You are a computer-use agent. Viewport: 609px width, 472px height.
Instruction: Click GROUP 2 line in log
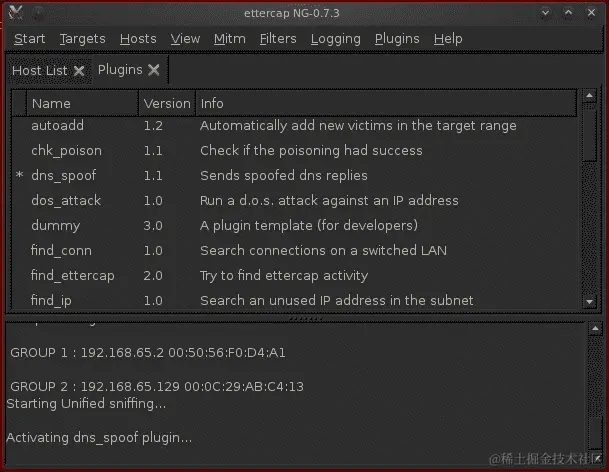tap(157, 387)
